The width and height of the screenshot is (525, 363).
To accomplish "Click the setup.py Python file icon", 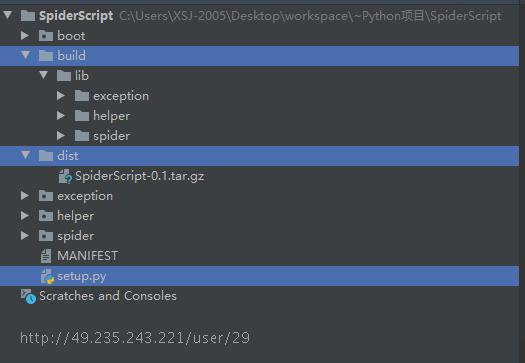I will [47, 277].
